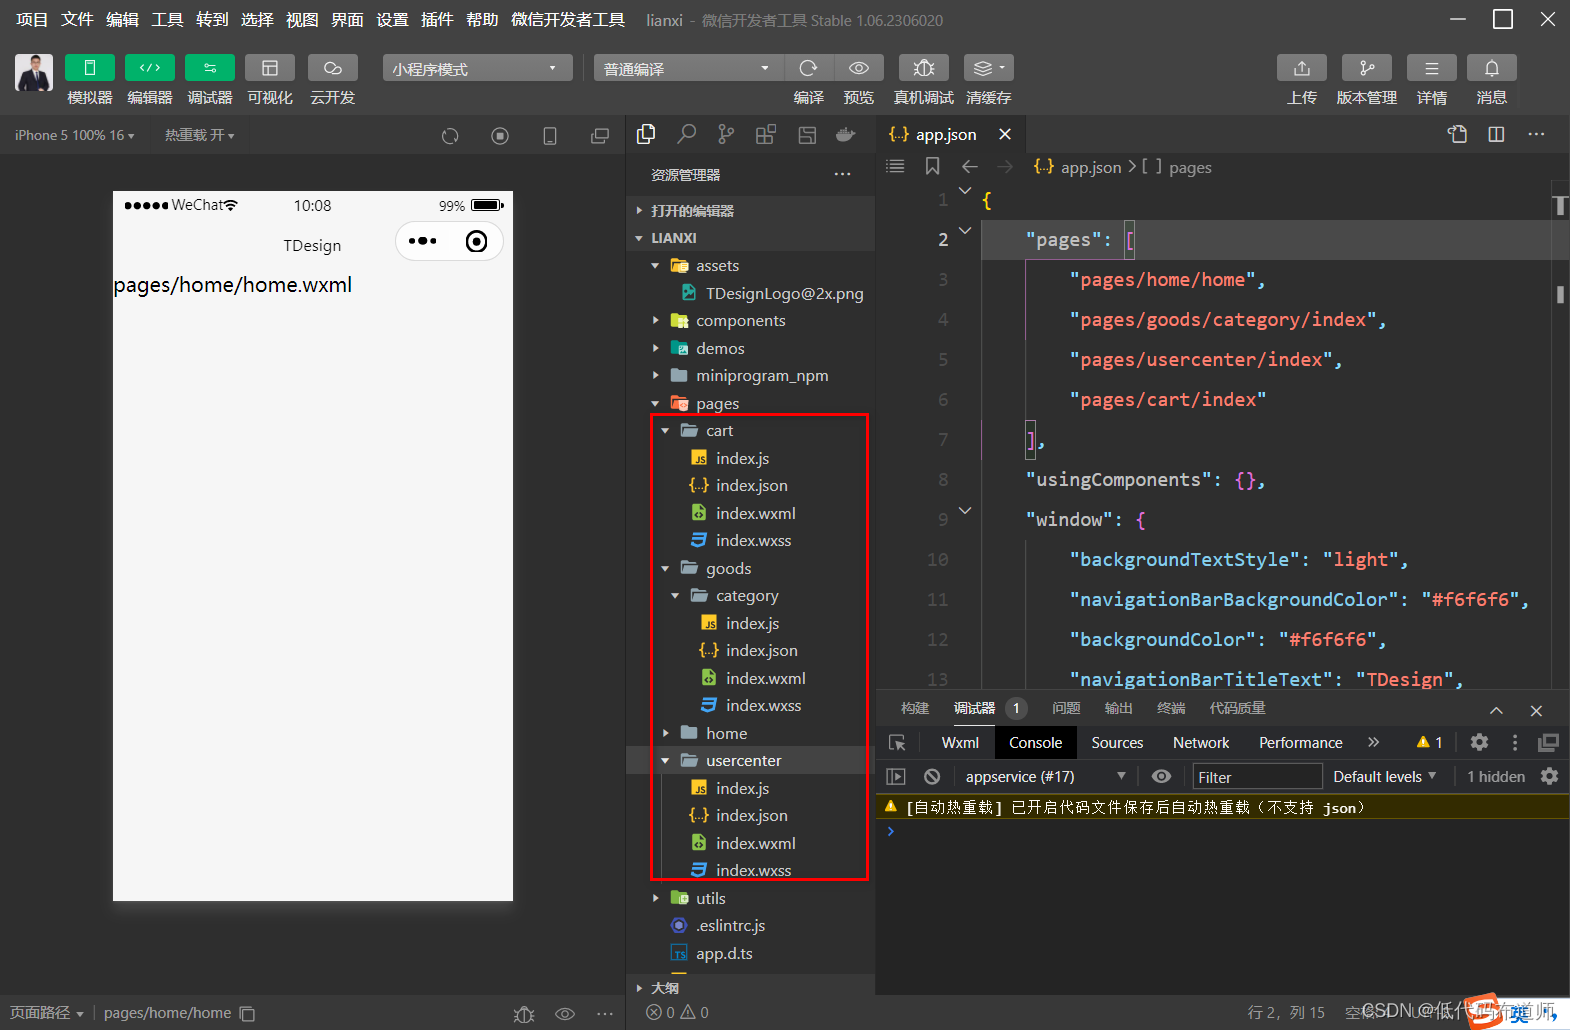Viewport: 1570px width, 1030px height.
Task: Detach the simulator window
Action: point(600,136)
